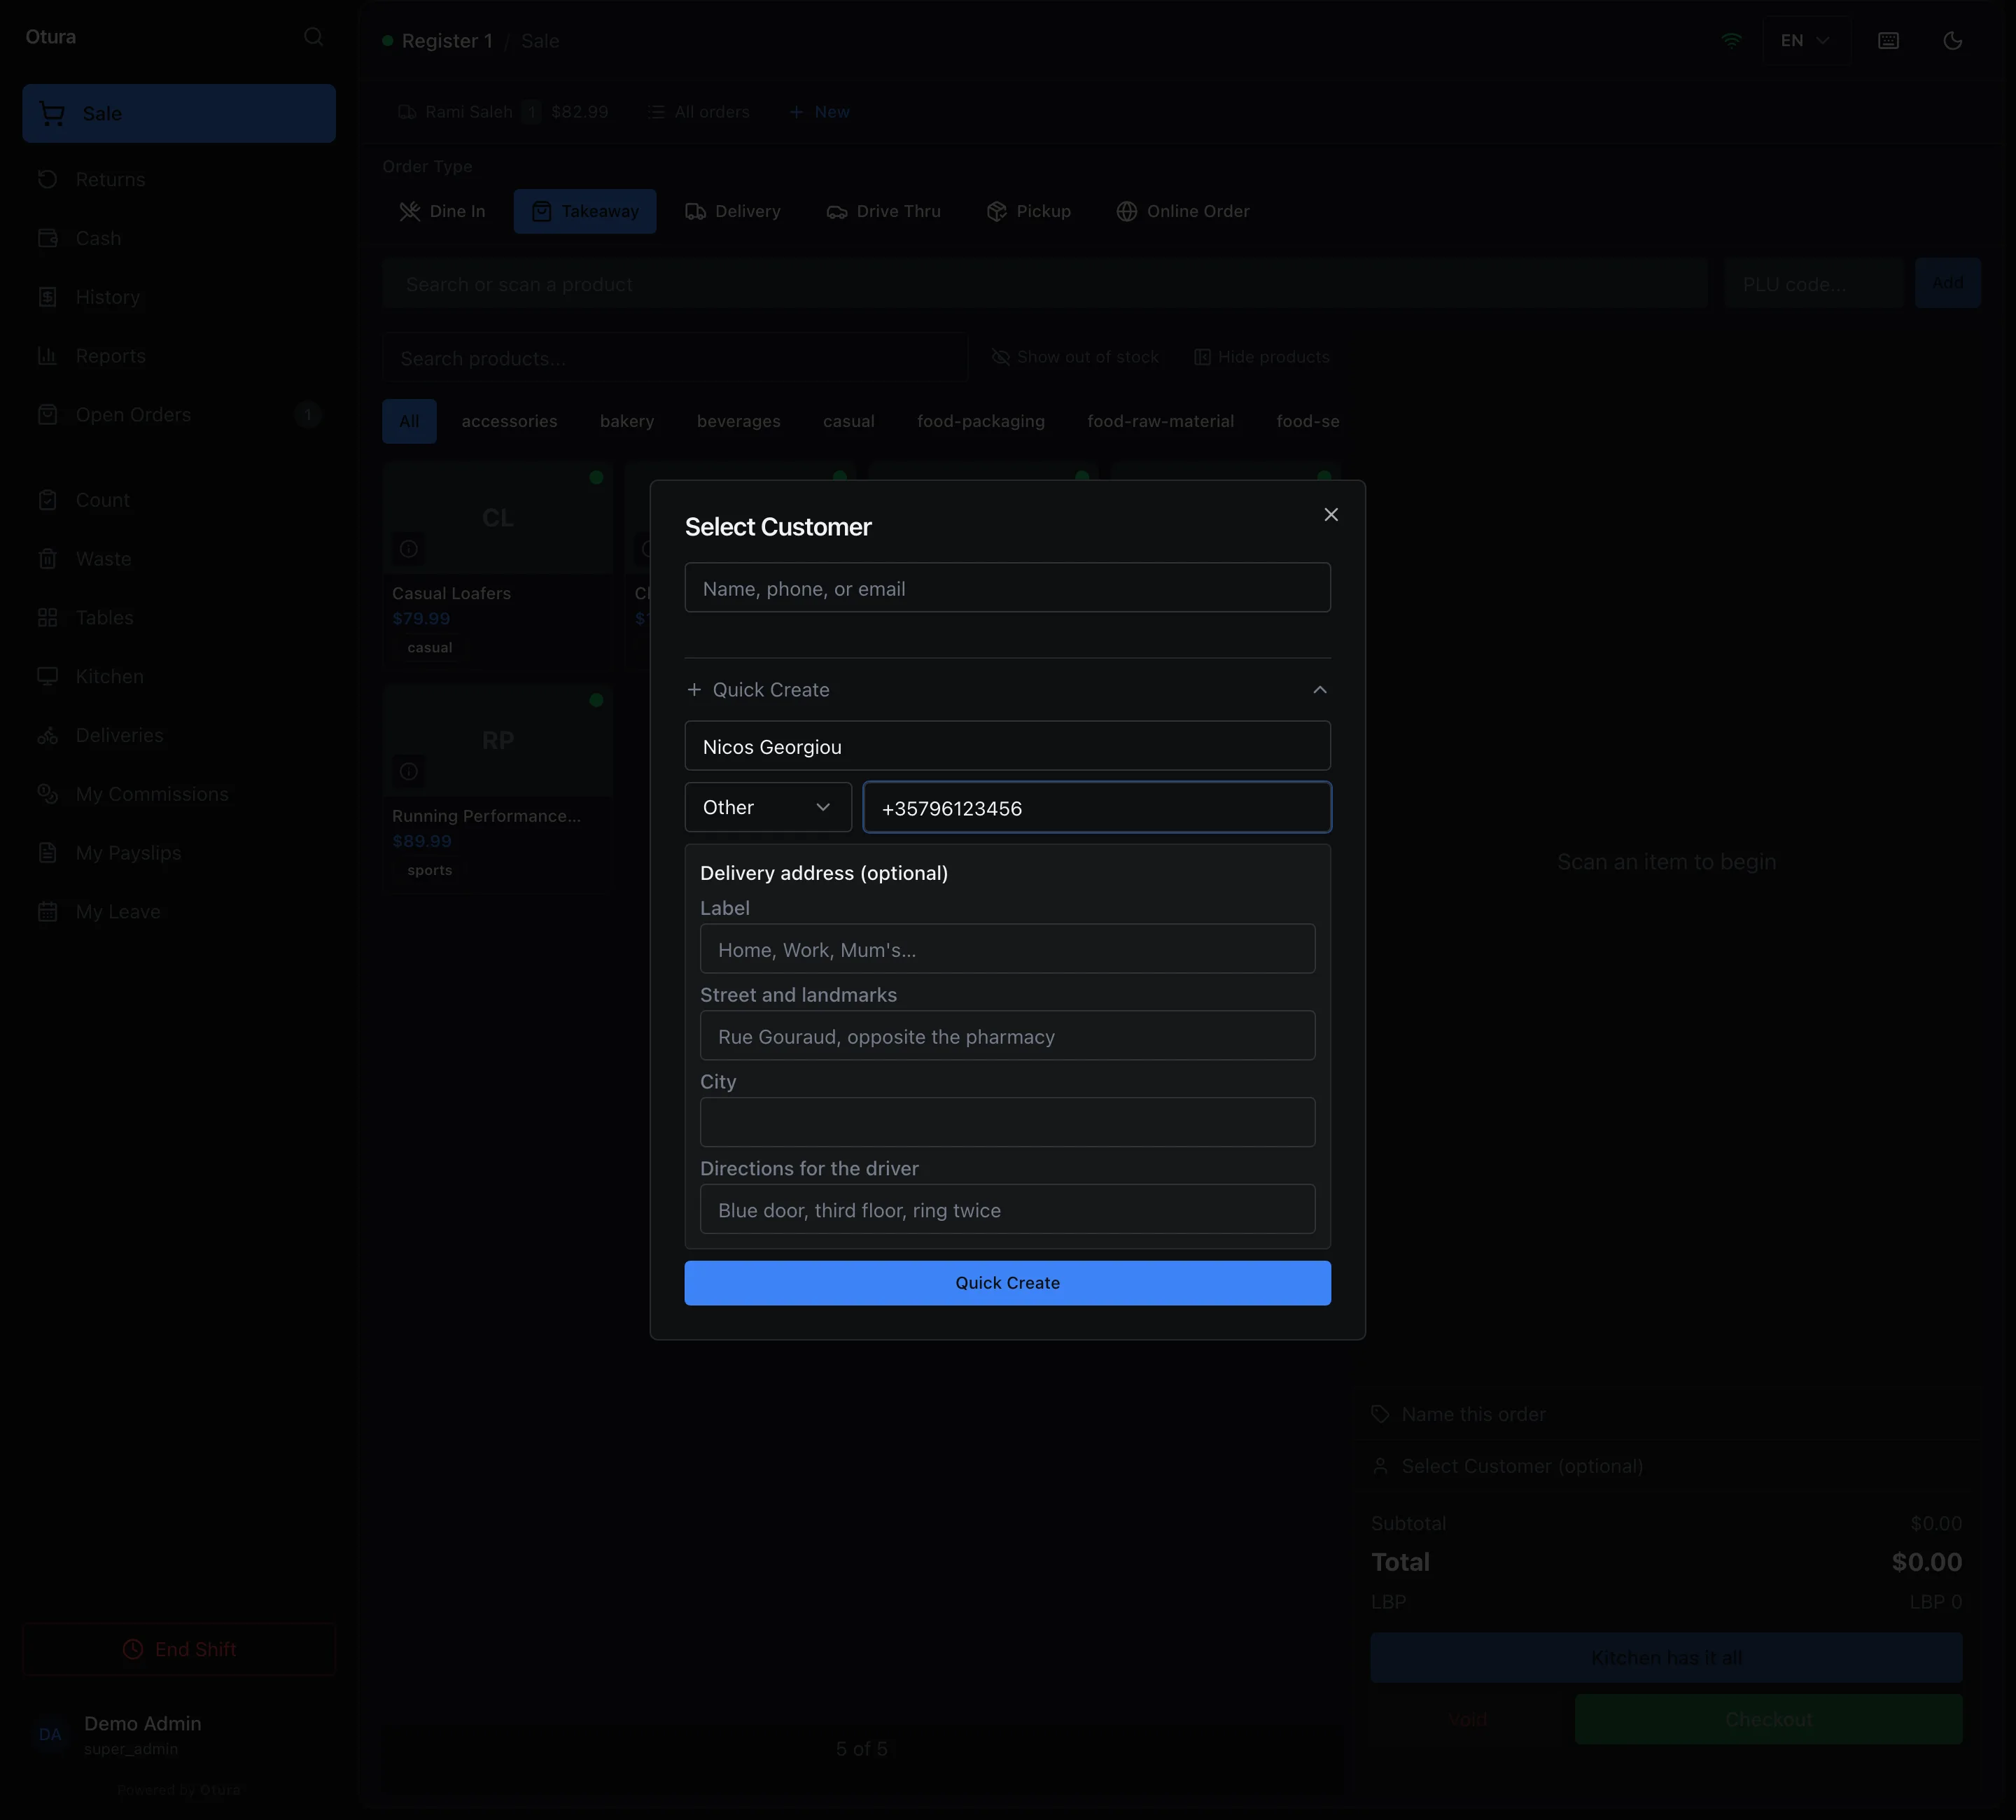Image resolution: width=2016 pixels, height=1820 pixels.
Task: Click the blue Quick Create button
Action: tap(1007, 1283)
